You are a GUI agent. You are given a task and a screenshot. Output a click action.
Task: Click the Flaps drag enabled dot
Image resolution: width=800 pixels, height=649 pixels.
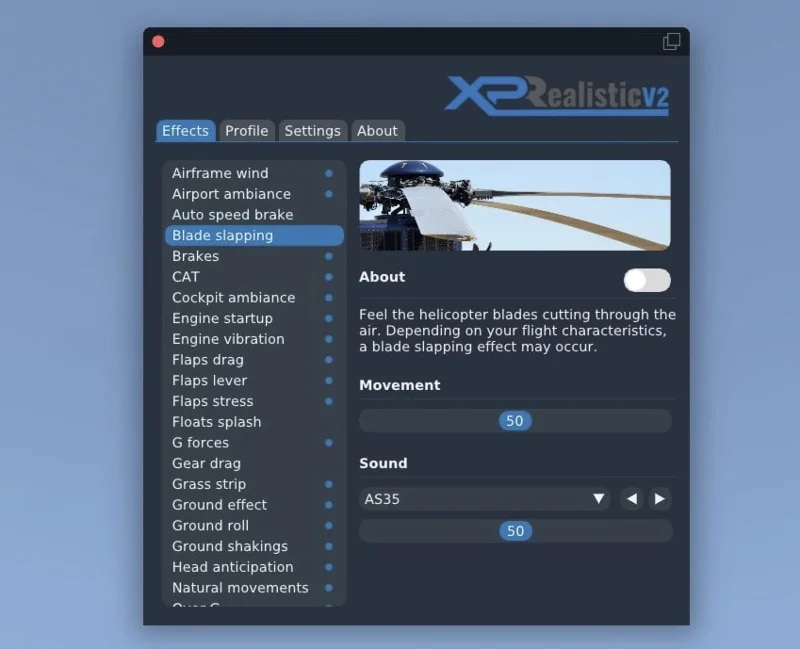click(329, 360)
